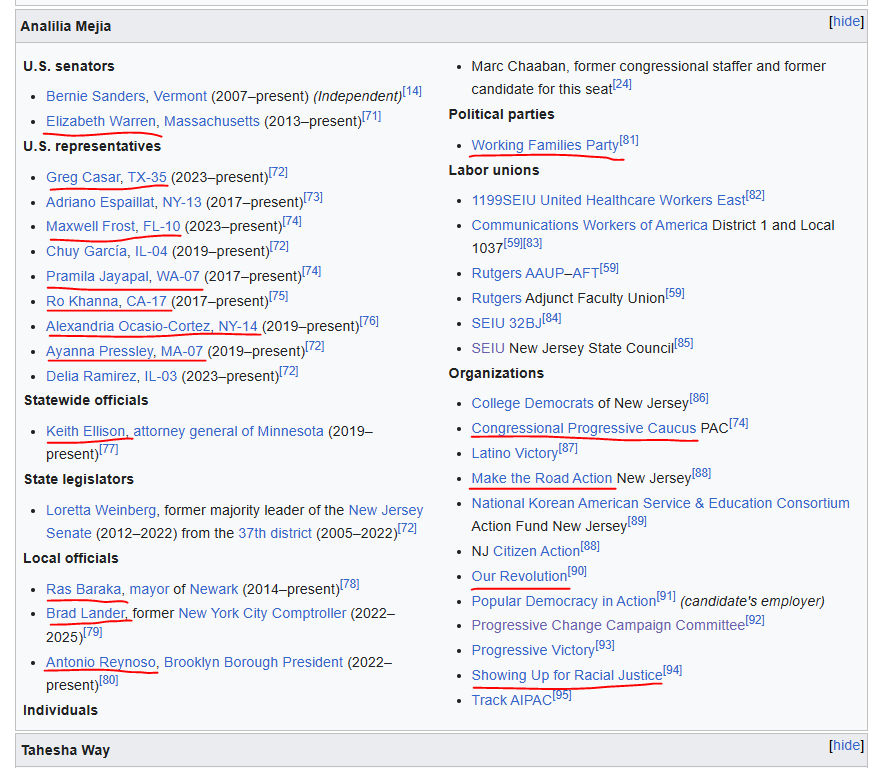Image resolution: width=885 pixels, height=768 pixels.
Task: Open the Communications Workers of America link
Action: click(590, 225)
